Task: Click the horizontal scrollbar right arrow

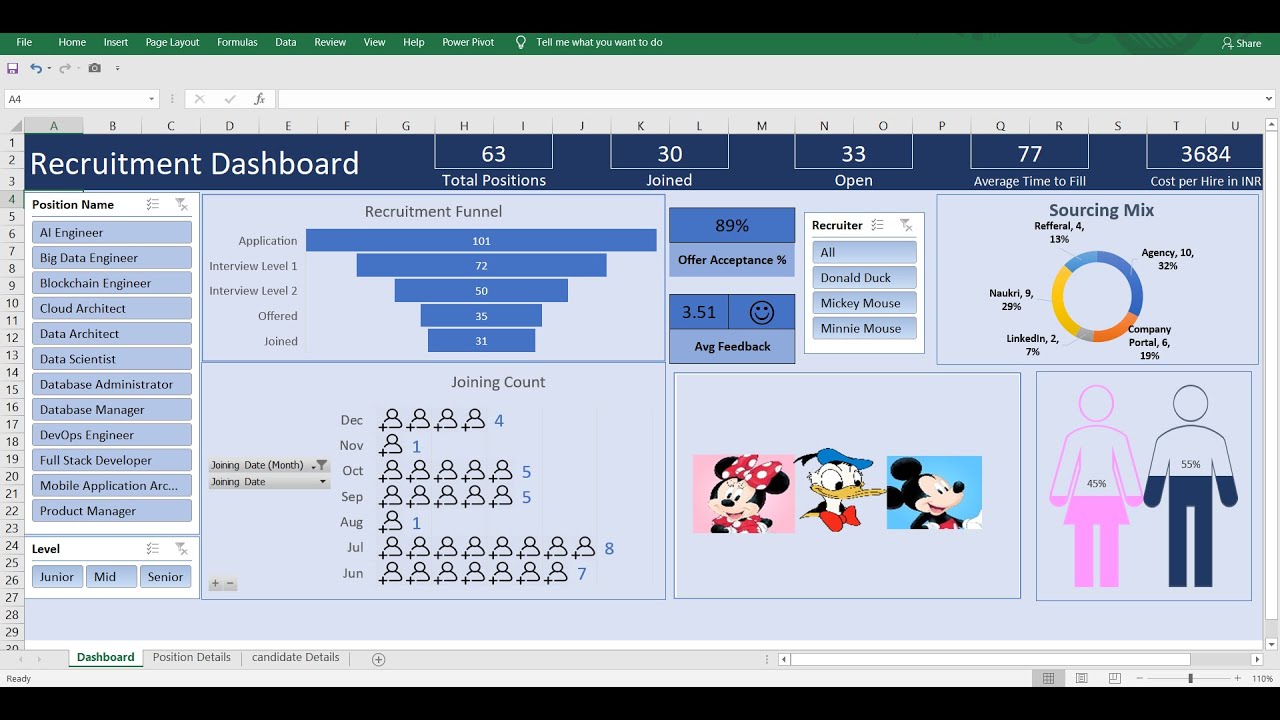Action: click(1257, 659)
